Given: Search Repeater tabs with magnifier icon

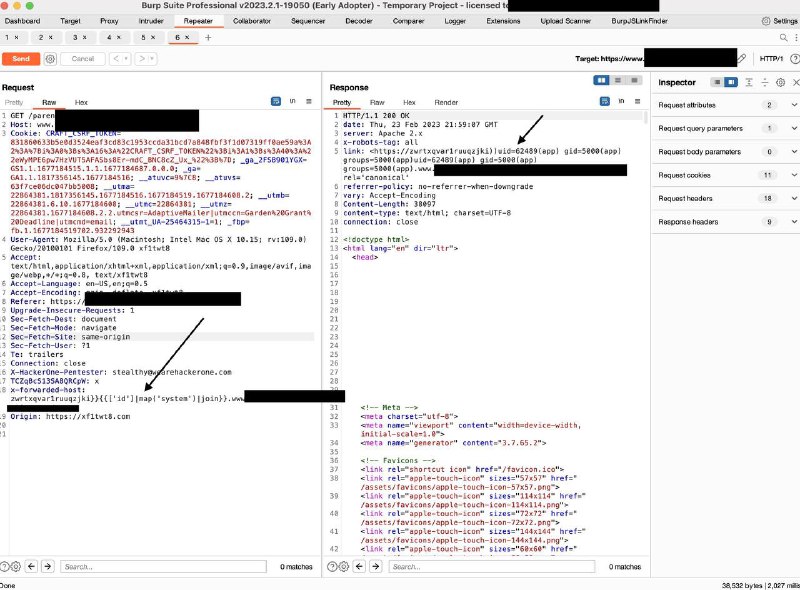Looking at the screenshot, I should click(x=784, y=37).
